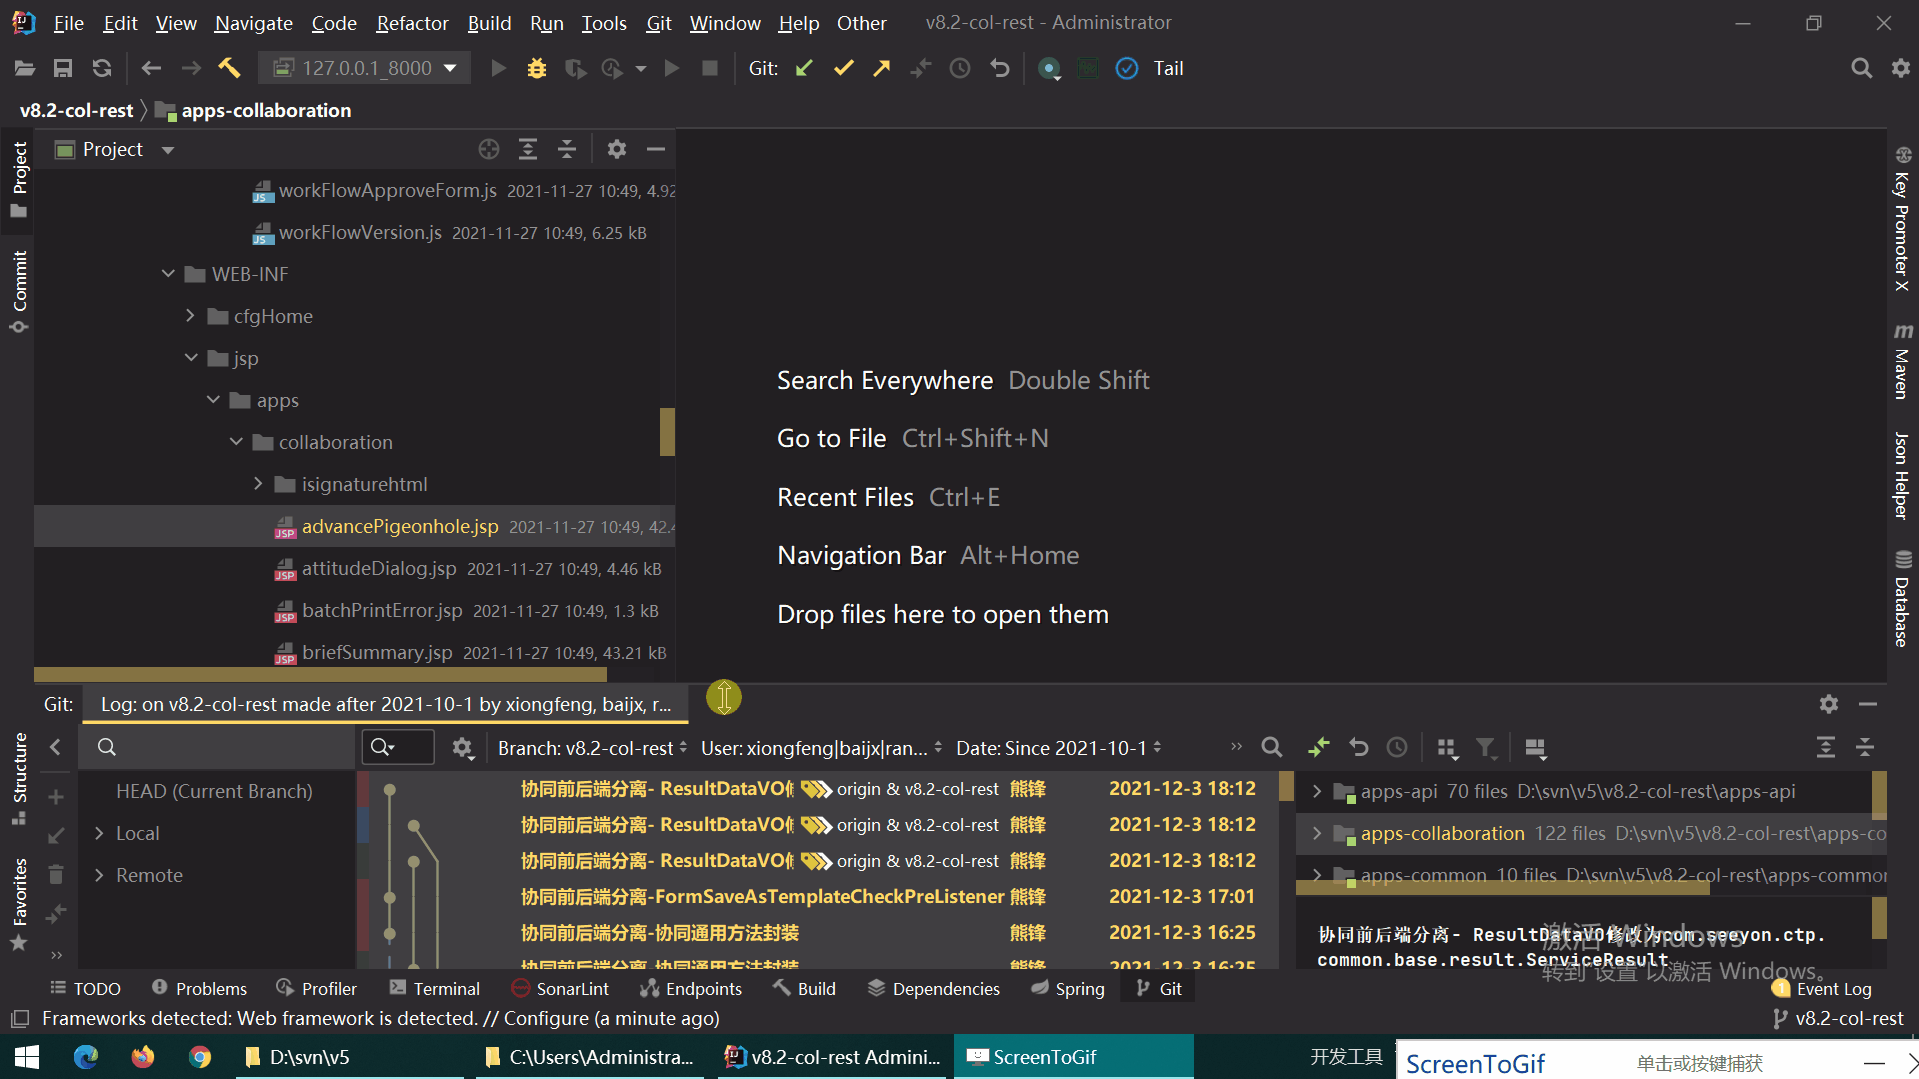Screen dimensions: 1919x1079
Task: Open Search Everywhere magnifier in the main toolbar
Action: pos(1861,68)
